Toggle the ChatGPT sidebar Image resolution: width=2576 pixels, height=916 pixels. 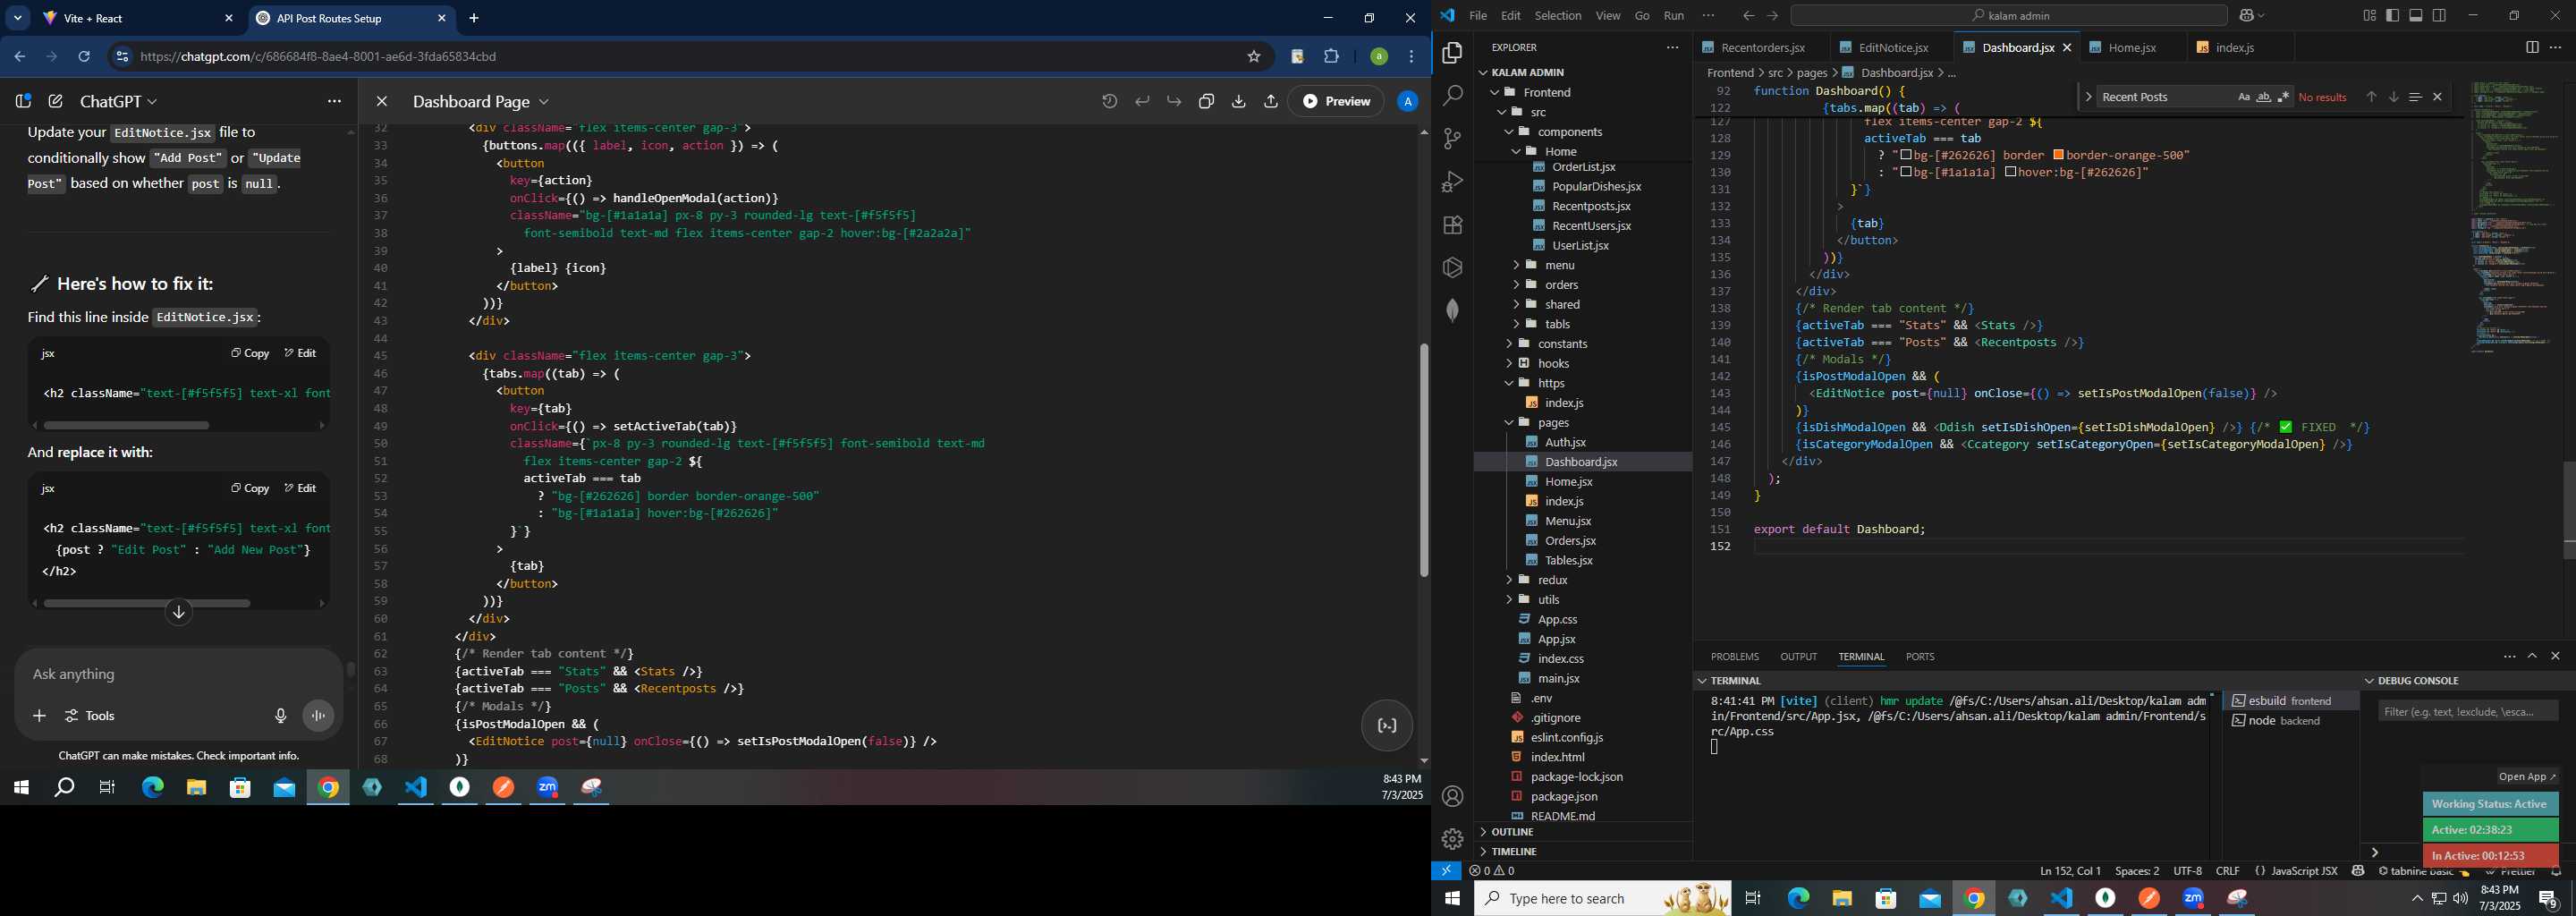pyautogui.click(x=23, y=101)
